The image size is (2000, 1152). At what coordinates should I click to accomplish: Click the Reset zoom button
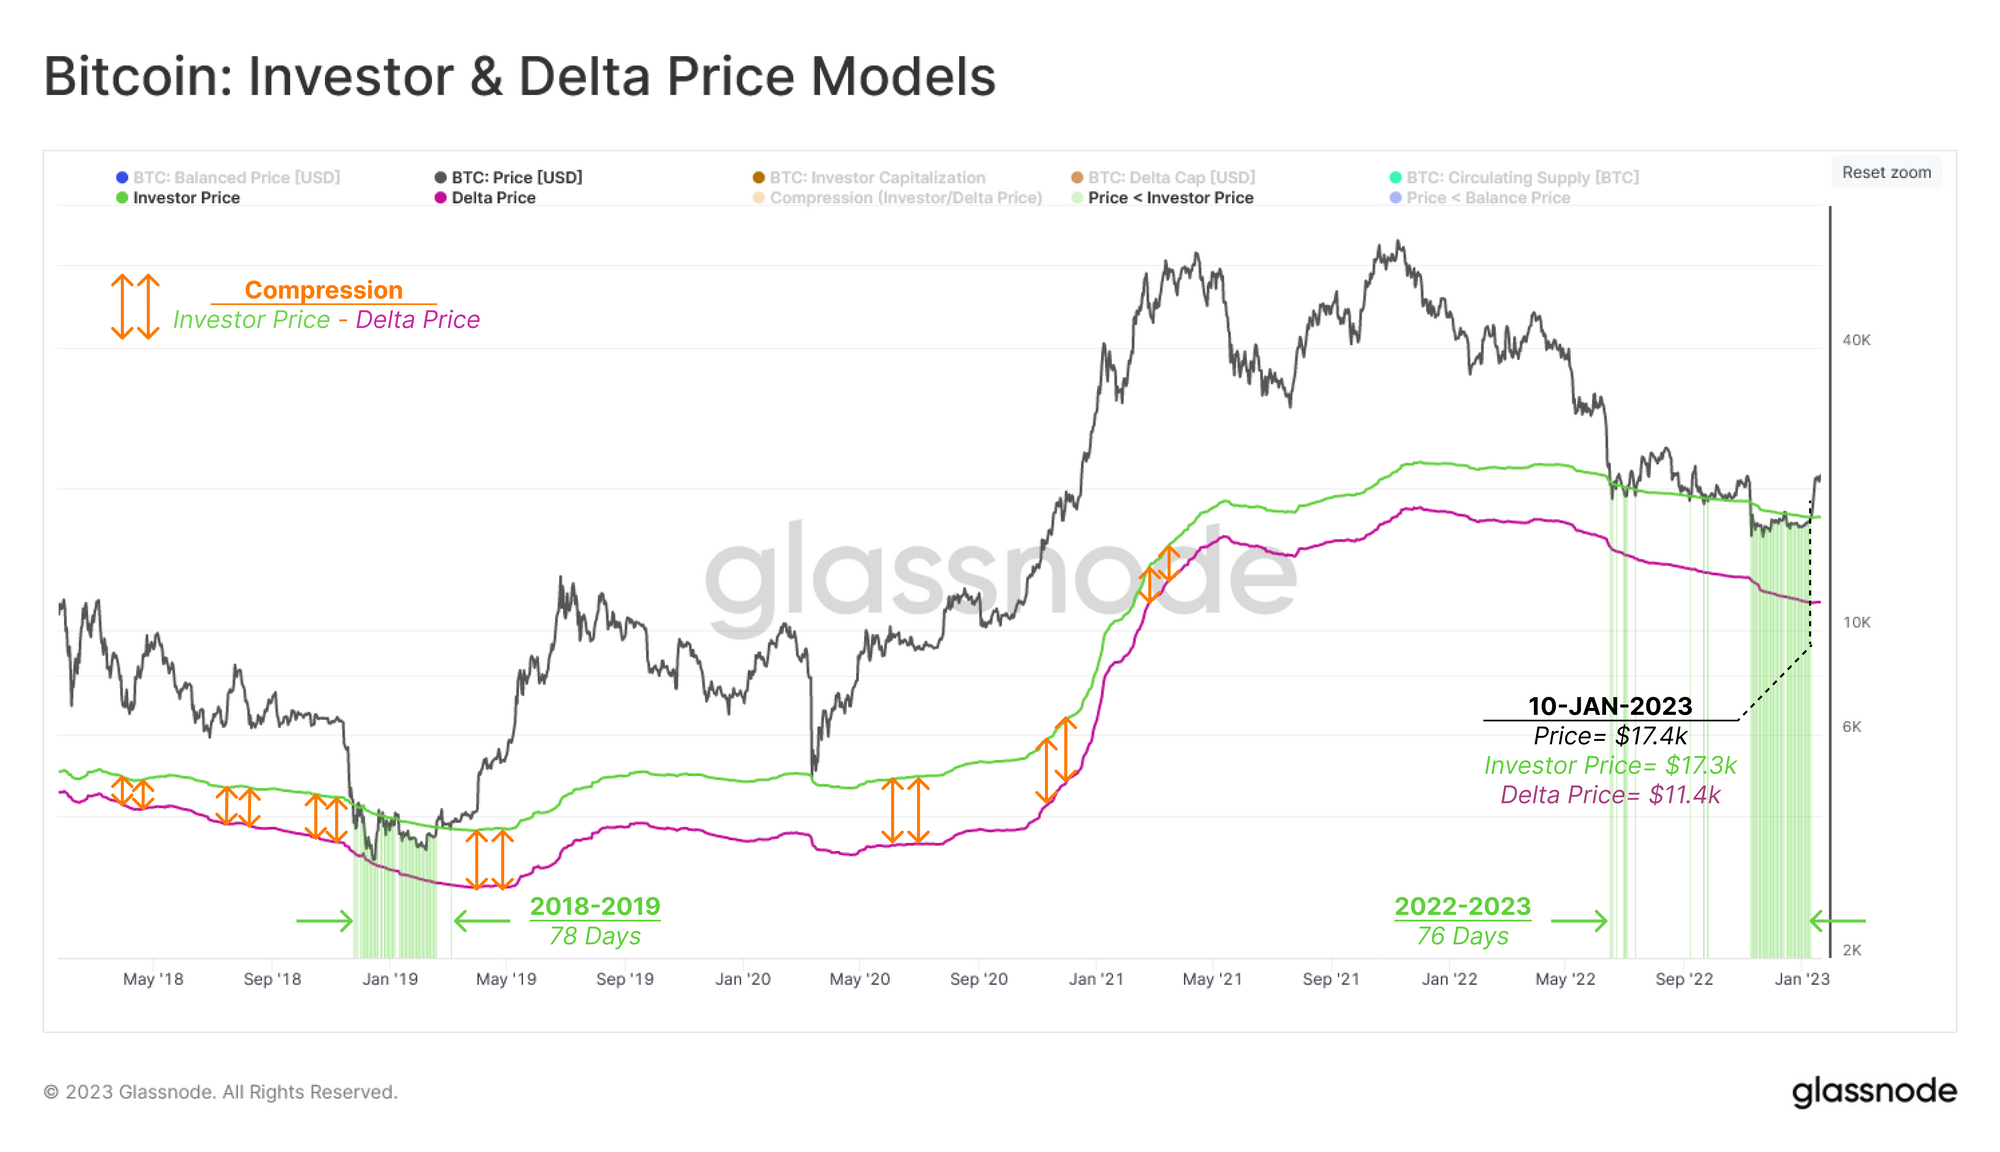point(1886,172)
